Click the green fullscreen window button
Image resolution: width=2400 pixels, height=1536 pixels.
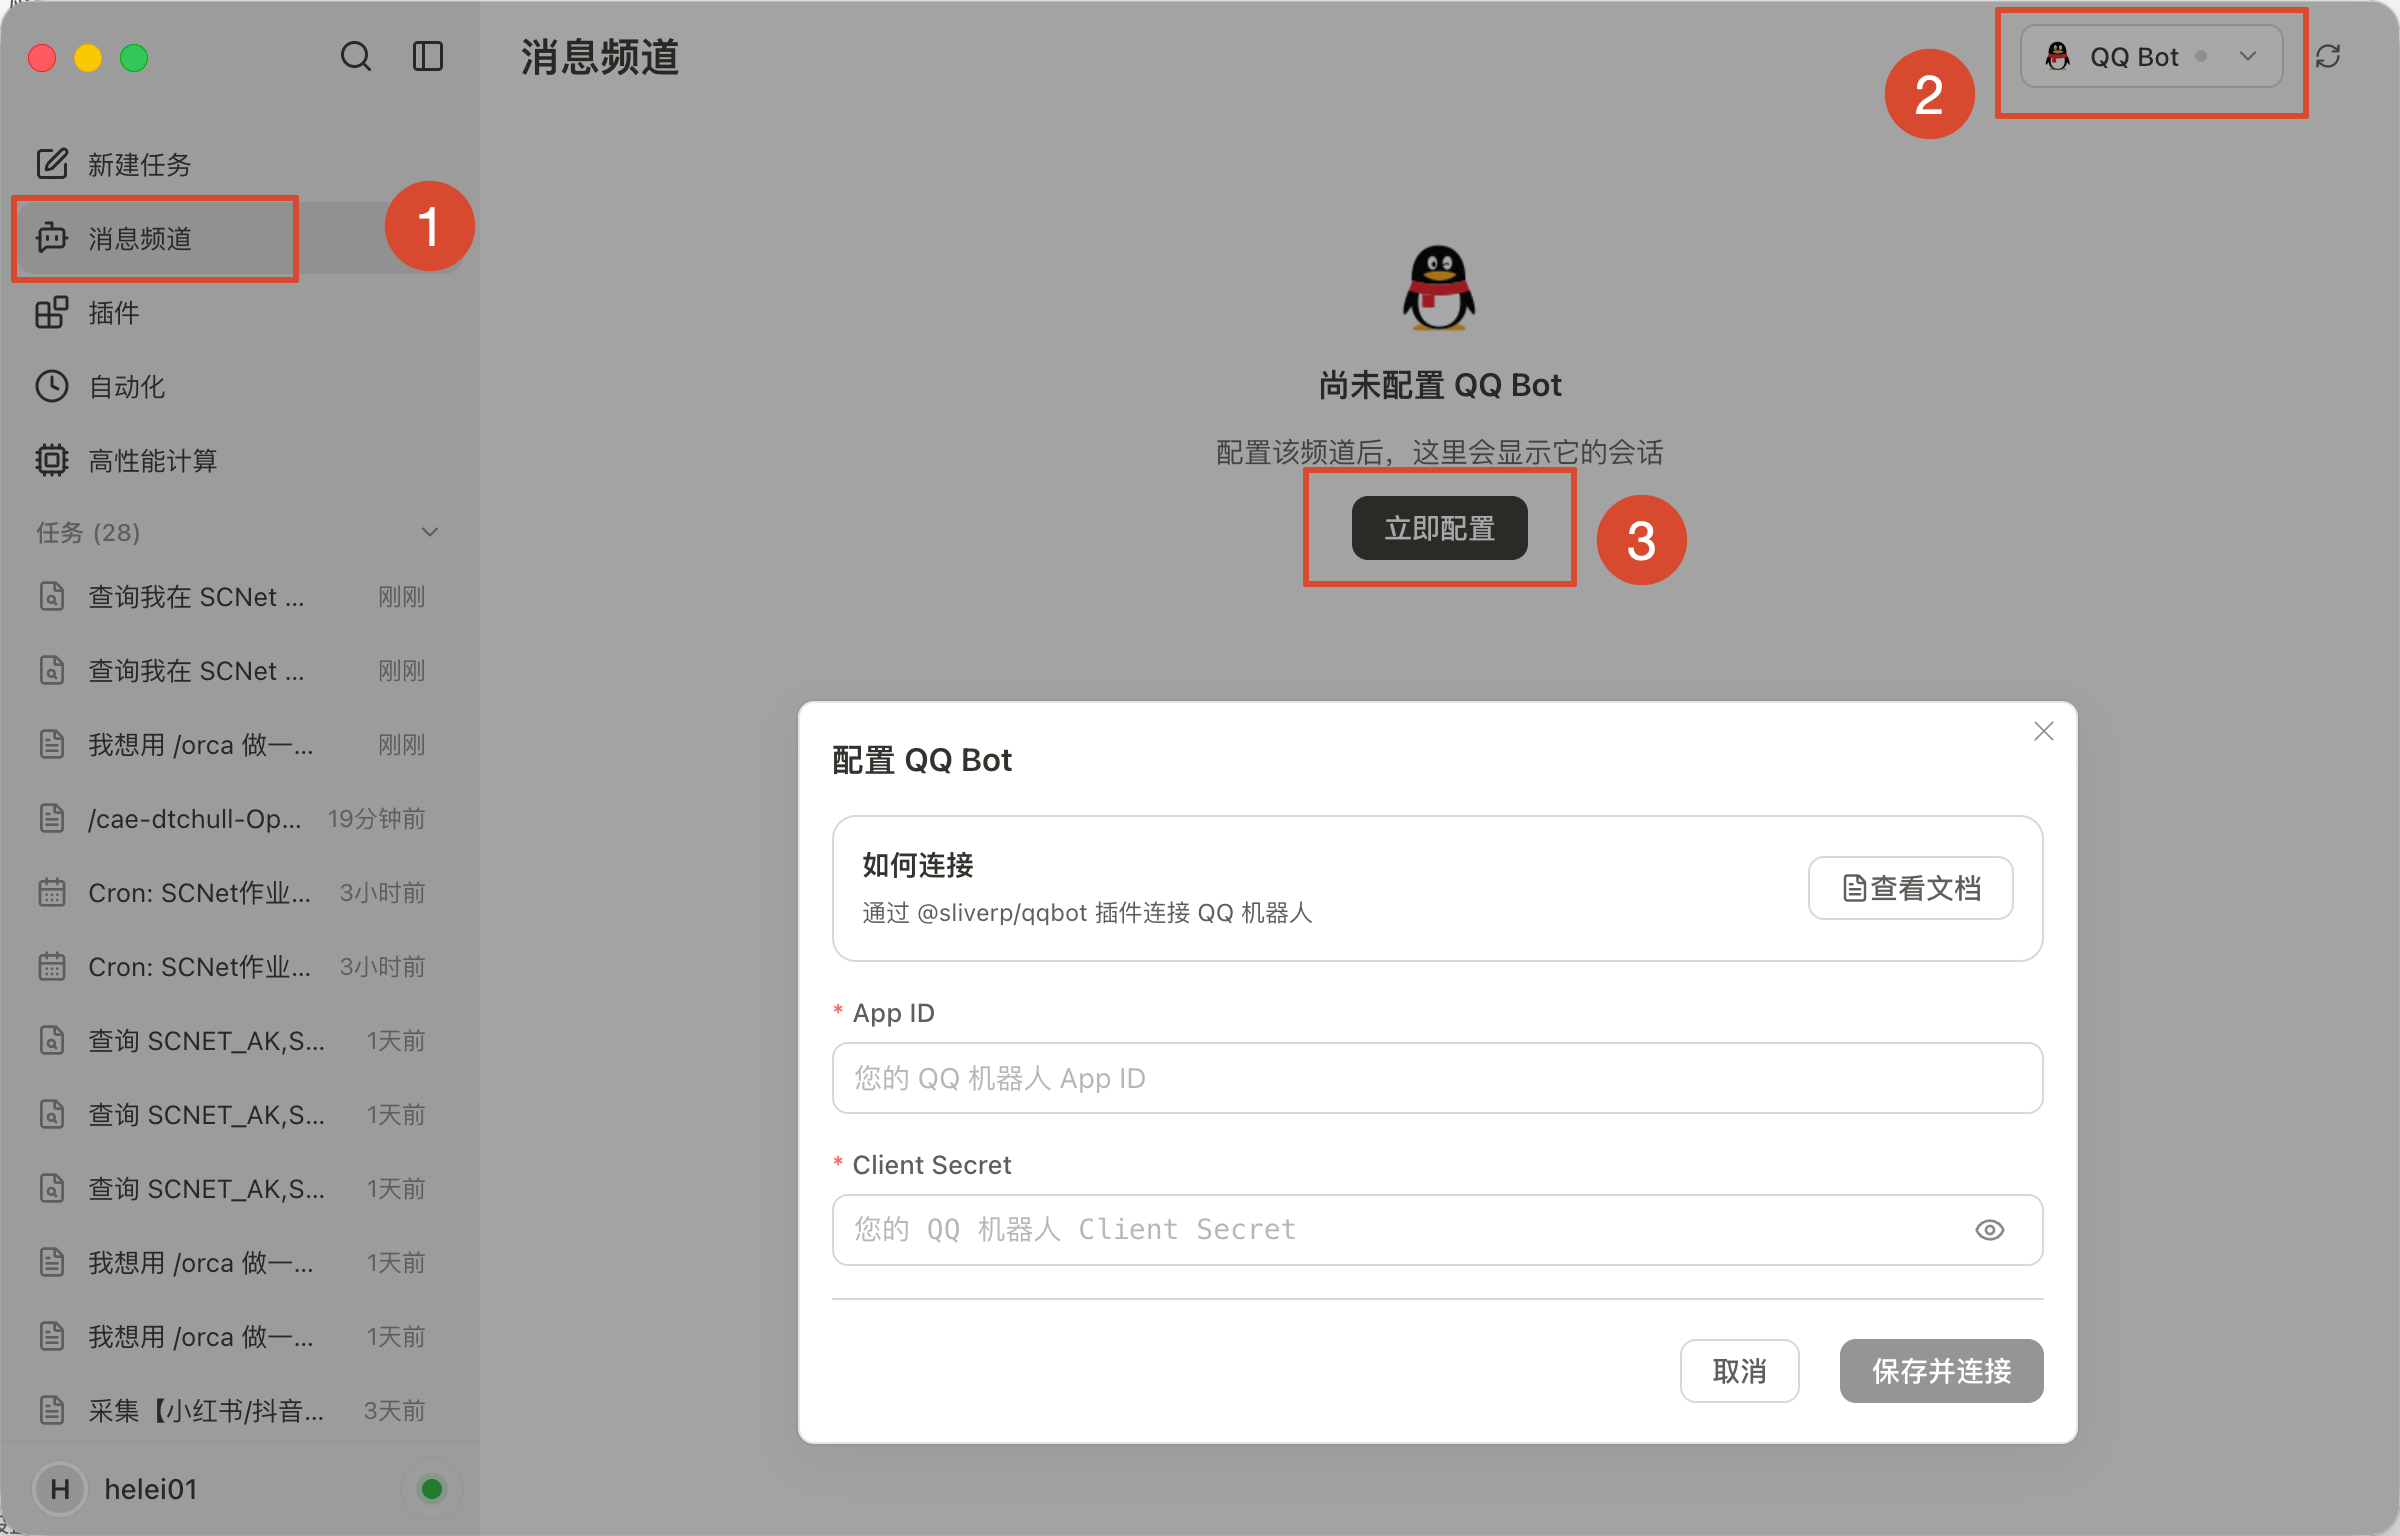[x=134, y=58]
